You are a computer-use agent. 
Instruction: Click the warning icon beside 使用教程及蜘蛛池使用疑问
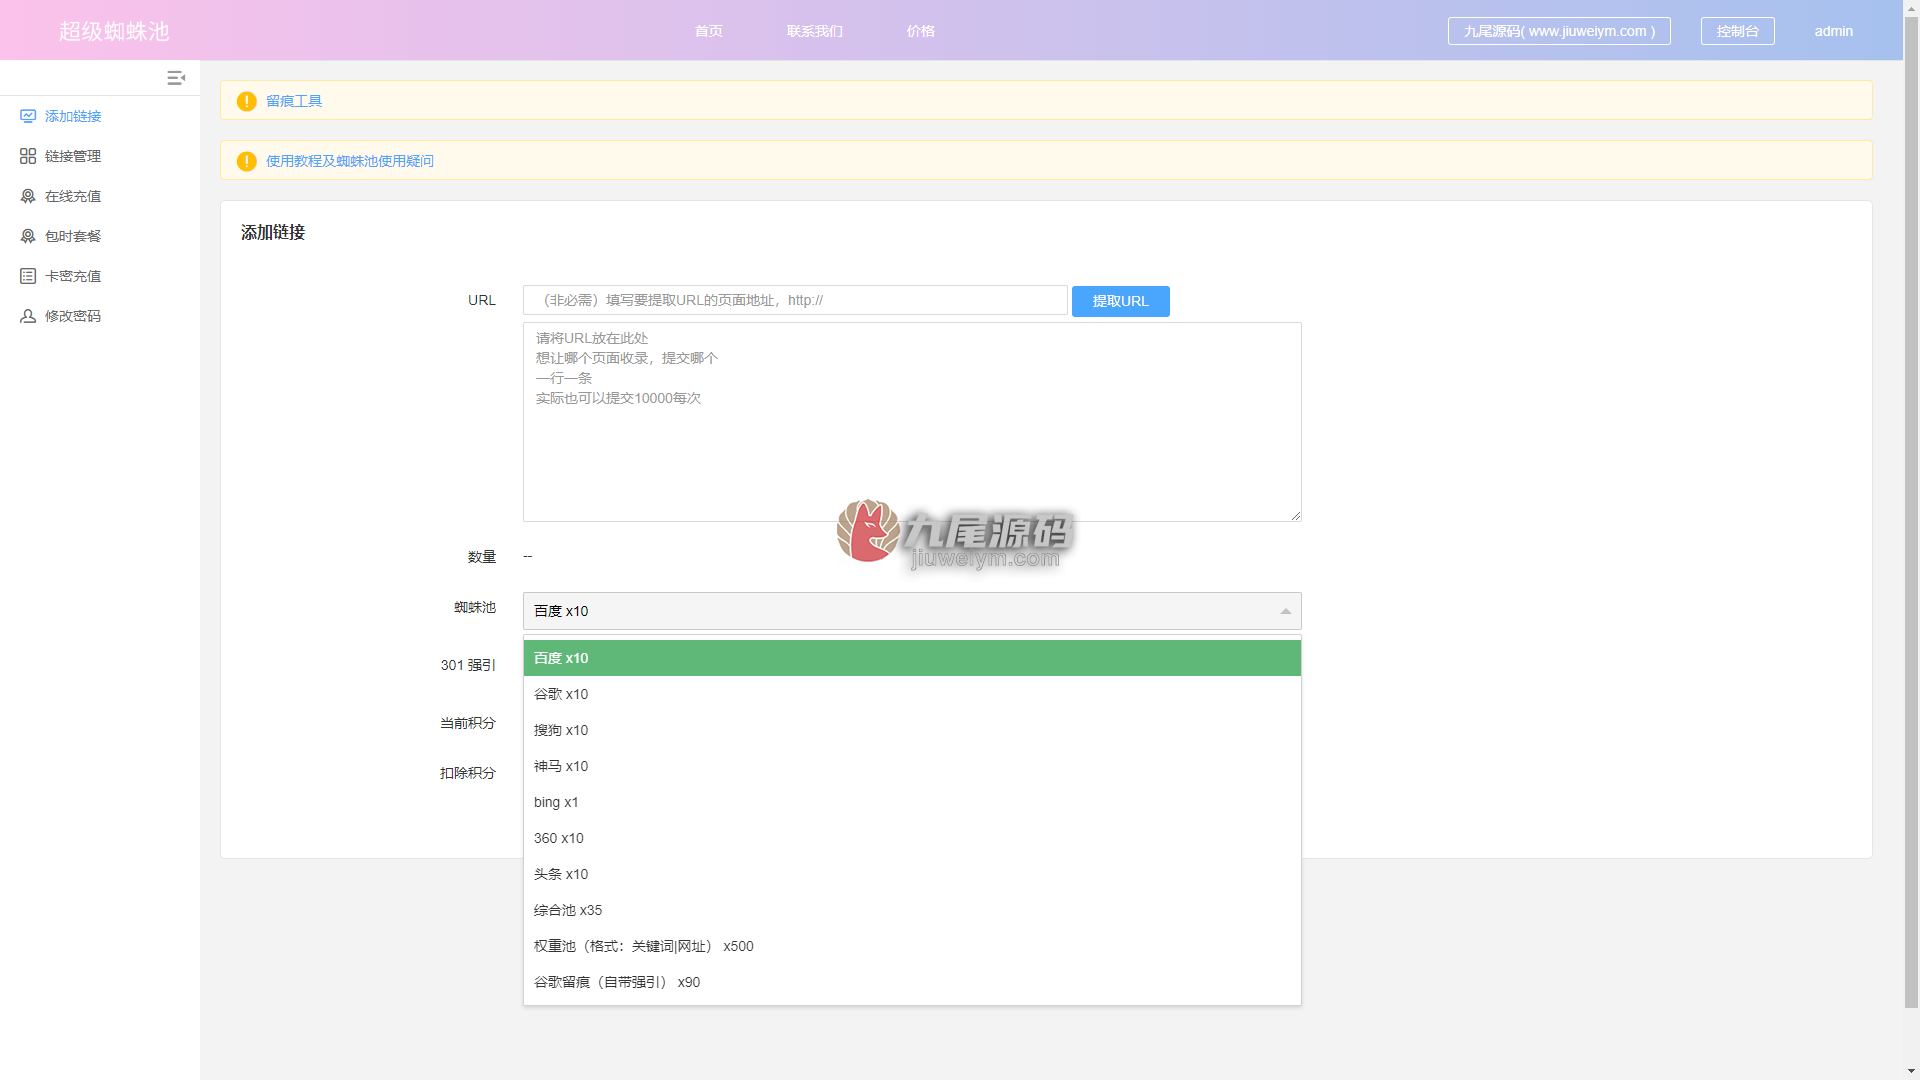click(x=247, y=161)
